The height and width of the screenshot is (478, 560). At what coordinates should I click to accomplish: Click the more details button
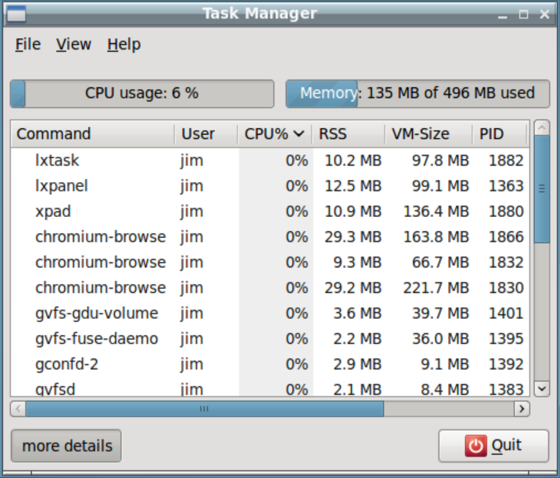point(66,446)
